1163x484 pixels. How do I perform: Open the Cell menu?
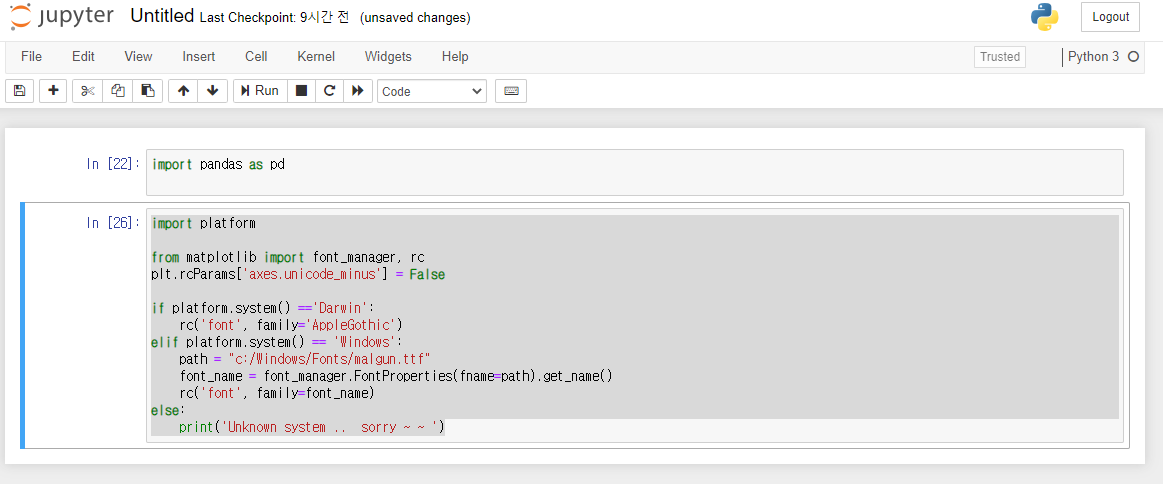point(256,56)
